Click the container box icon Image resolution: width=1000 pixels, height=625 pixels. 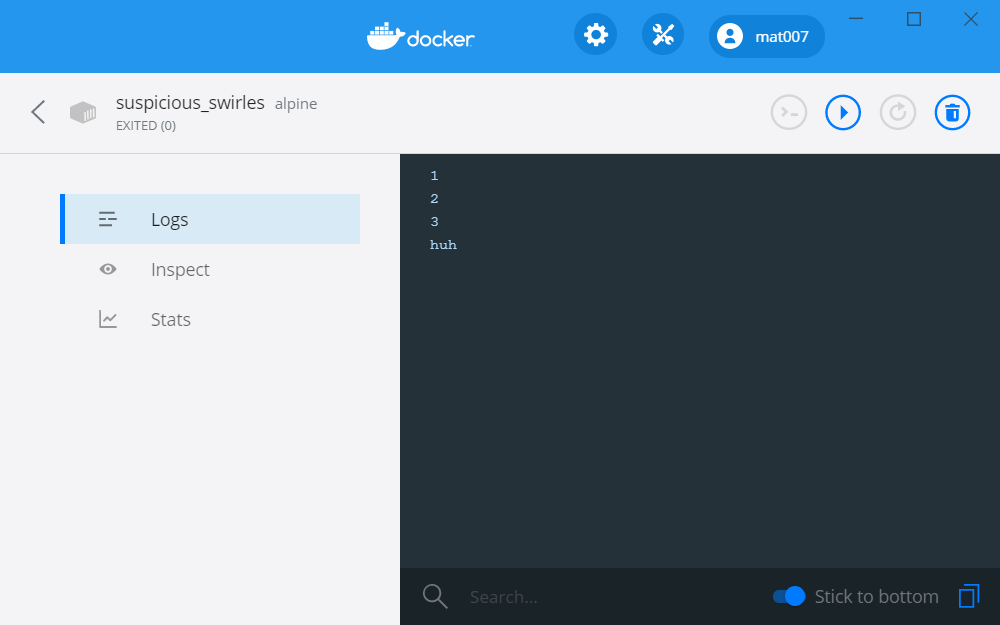coord(83,113)
